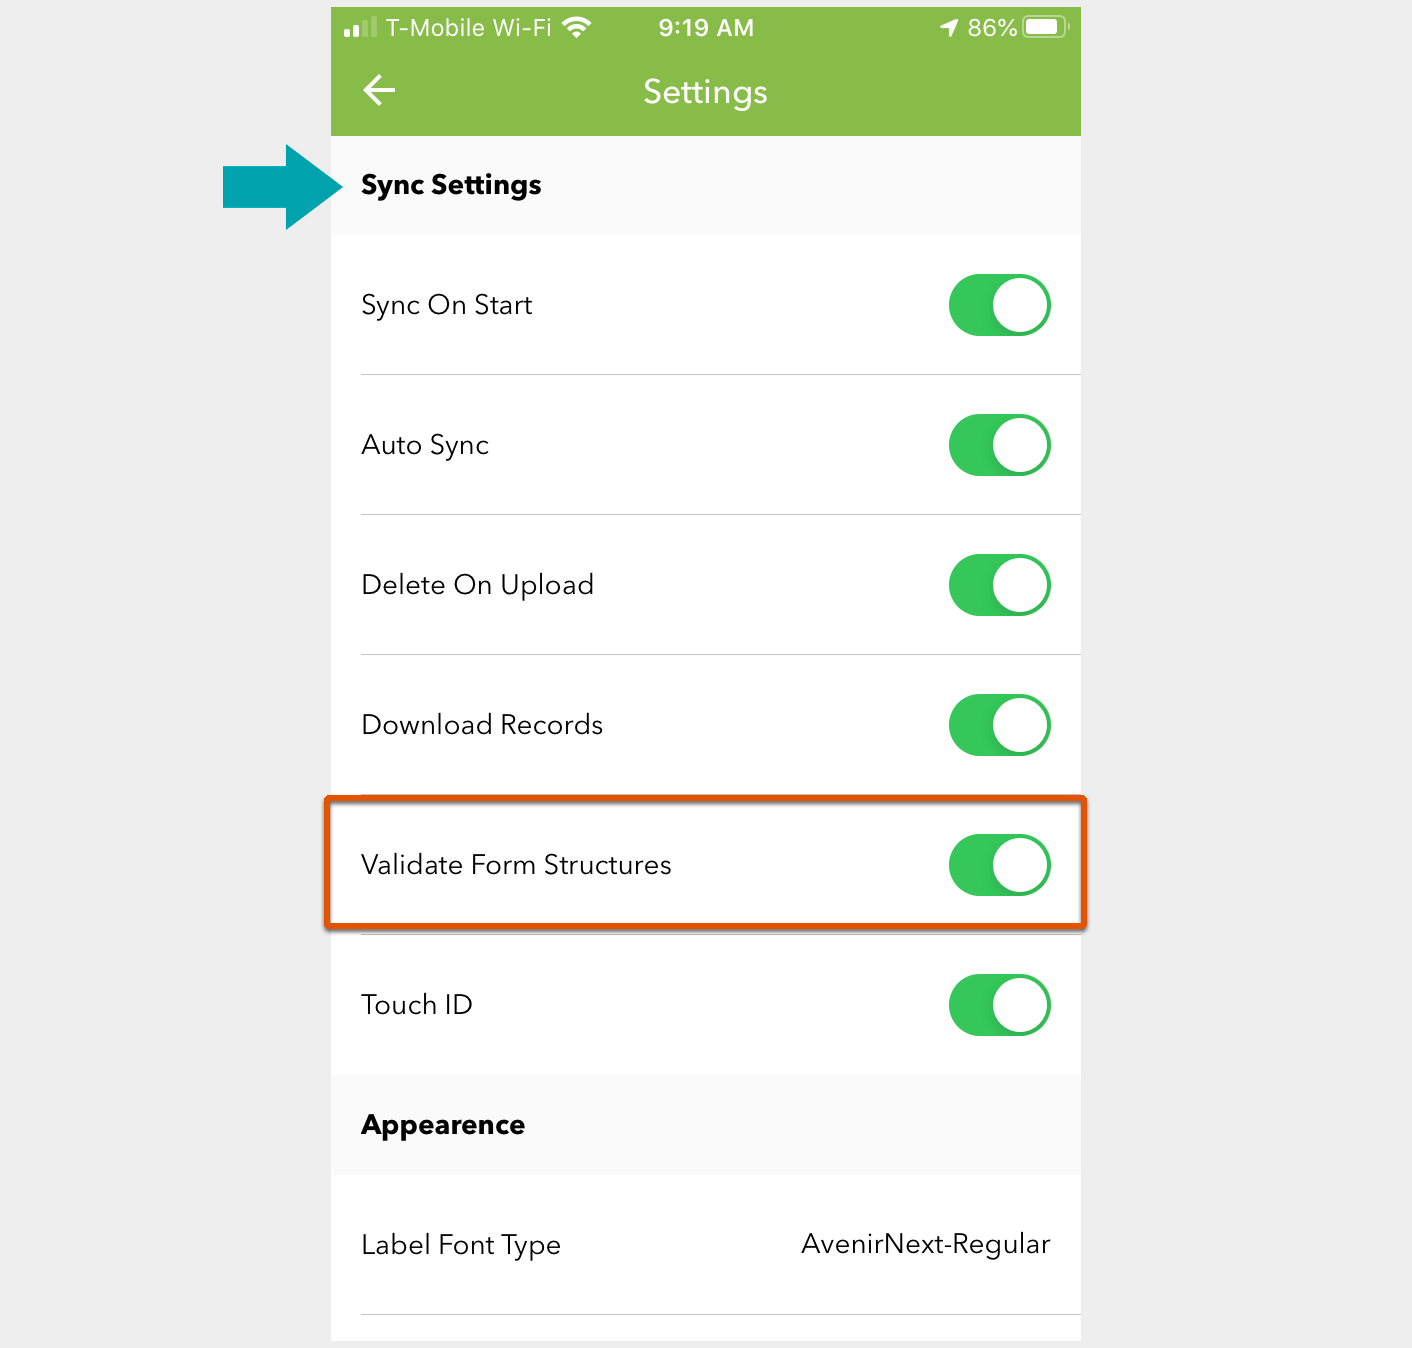Tap the battery indicator icon
Viewport: 1412px width, 1348px height.
point(1046,27)
